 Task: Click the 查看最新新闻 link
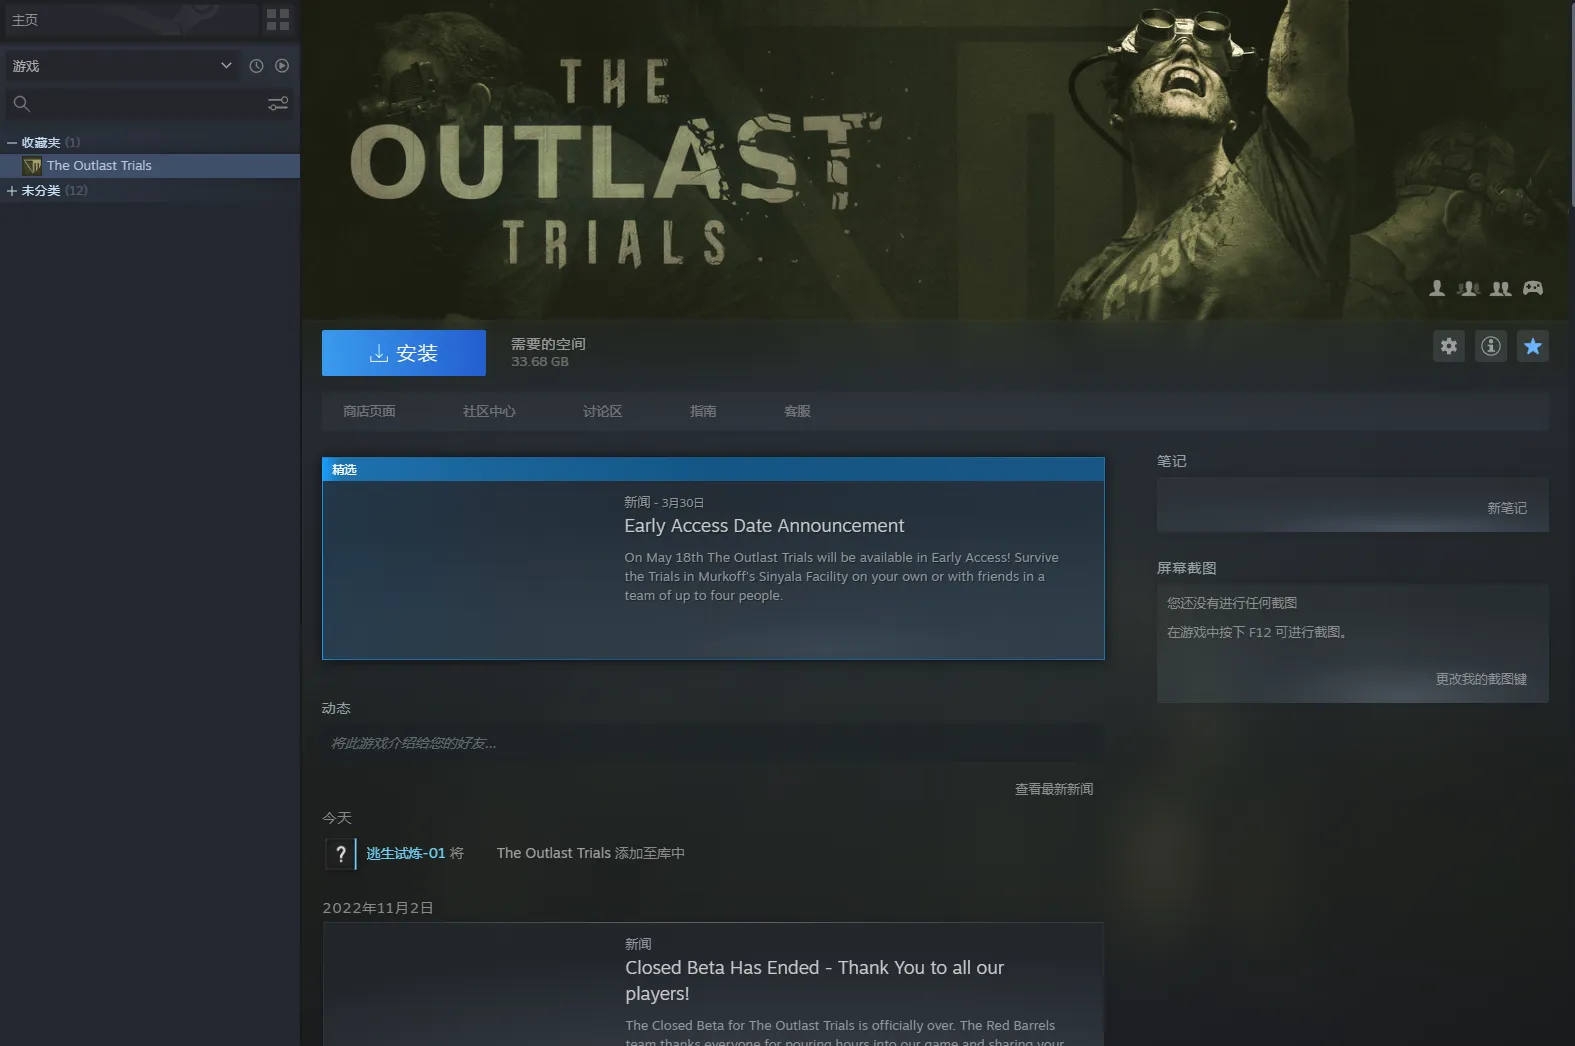click(x=1053, y=789)
